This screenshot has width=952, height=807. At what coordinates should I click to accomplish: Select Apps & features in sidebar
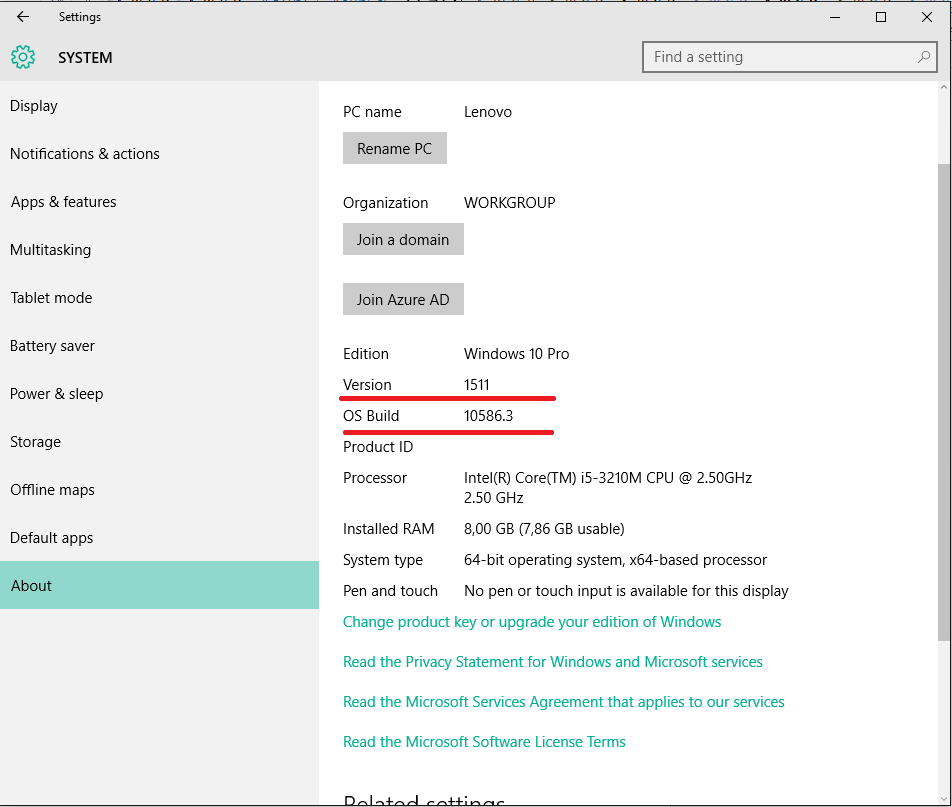coord(159,202)
